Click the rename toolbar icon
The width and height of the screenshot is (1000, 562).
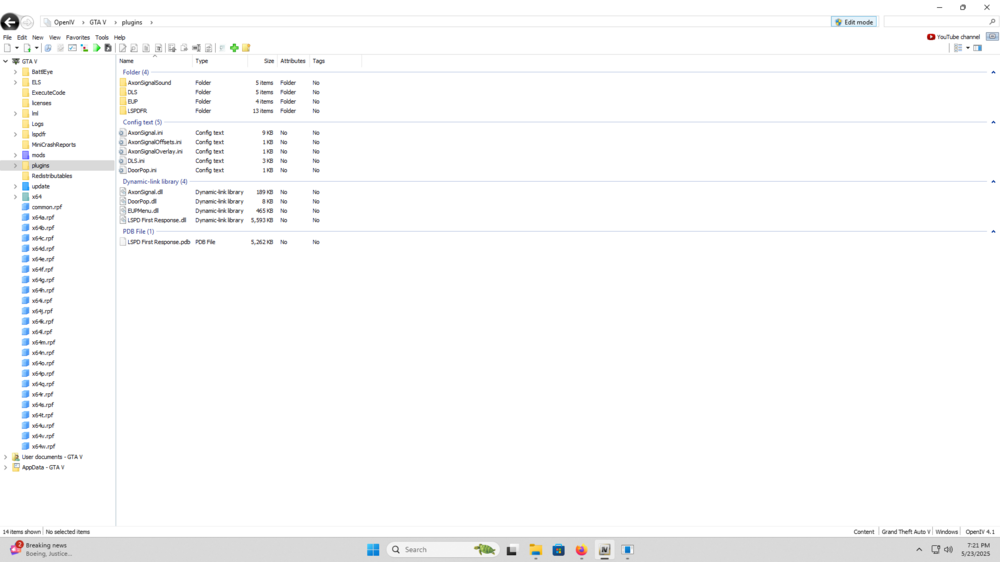coord(196,48)
